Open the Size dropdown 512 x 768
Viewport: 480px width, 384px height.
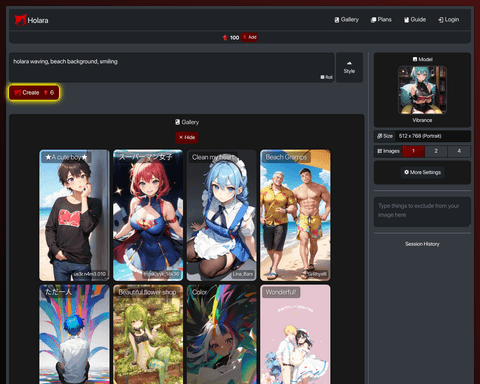click(x=433, y=136)
